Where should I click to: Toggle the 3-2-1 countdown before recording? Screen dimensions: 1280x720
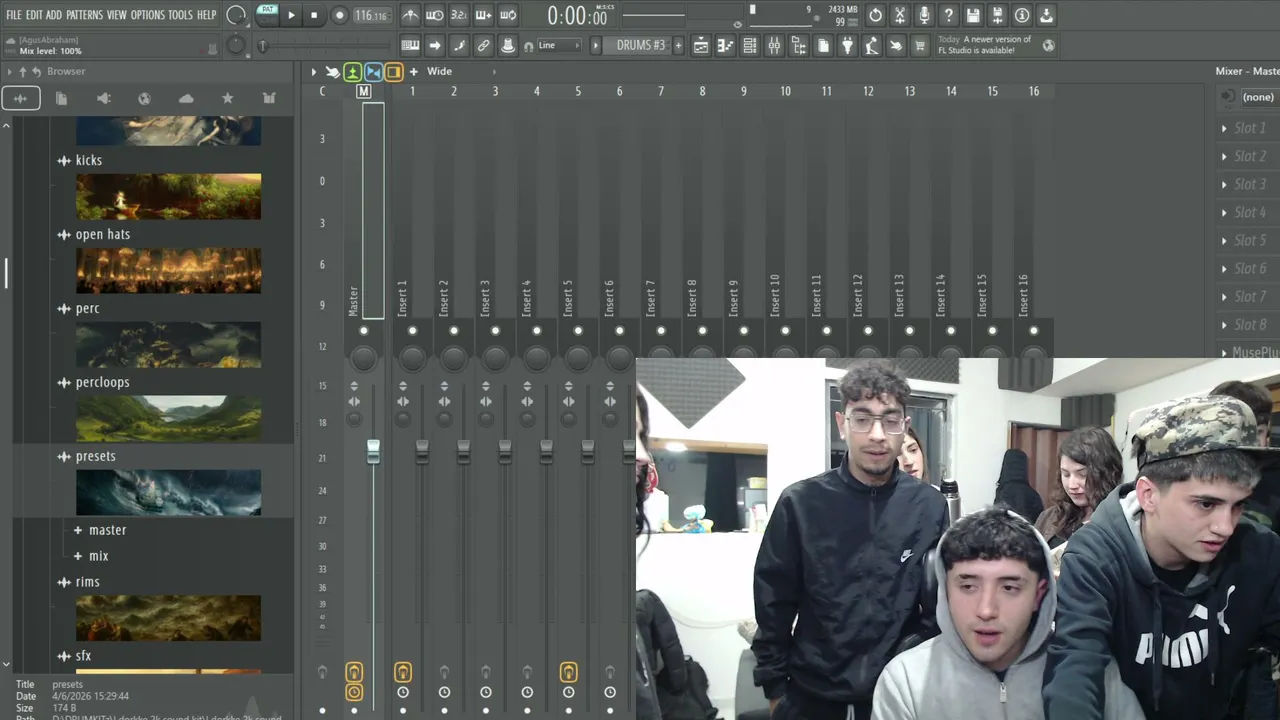click(459, 15)
